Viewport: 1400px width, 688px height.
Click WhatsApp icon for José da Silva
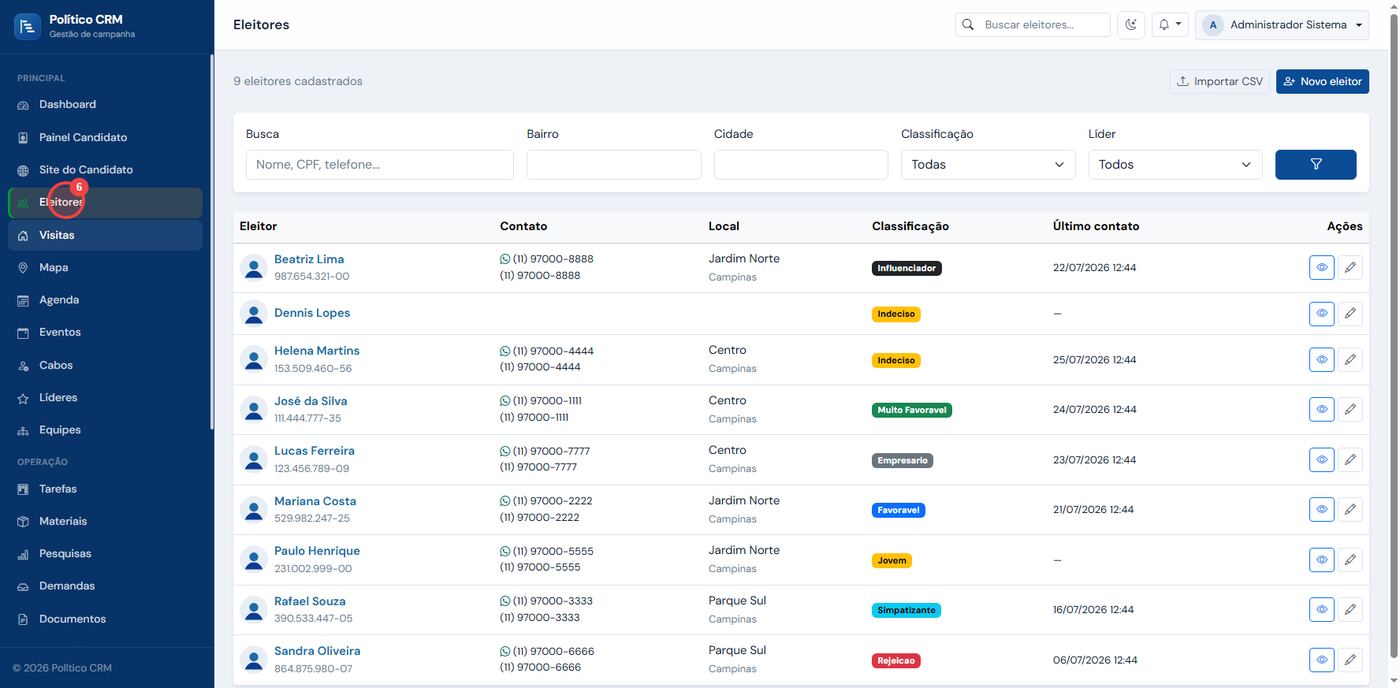505,401
